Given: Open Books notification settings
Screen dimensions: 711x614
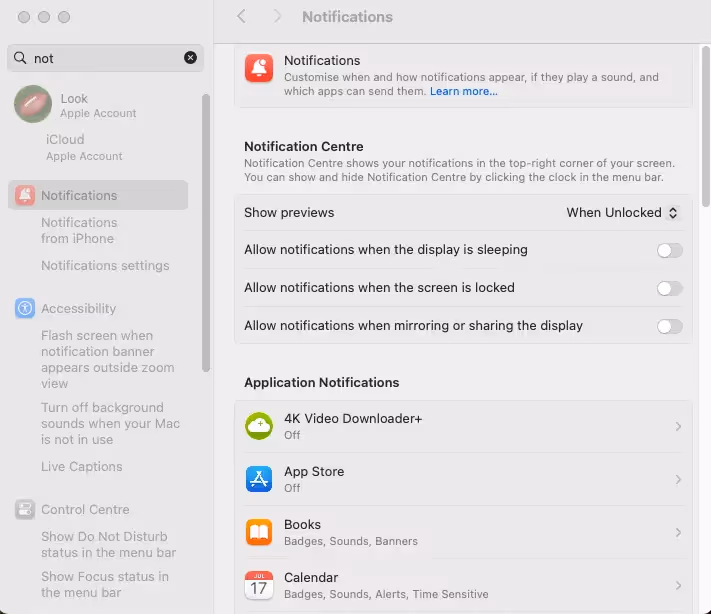Looking at the screenshot, I should 463,532.
